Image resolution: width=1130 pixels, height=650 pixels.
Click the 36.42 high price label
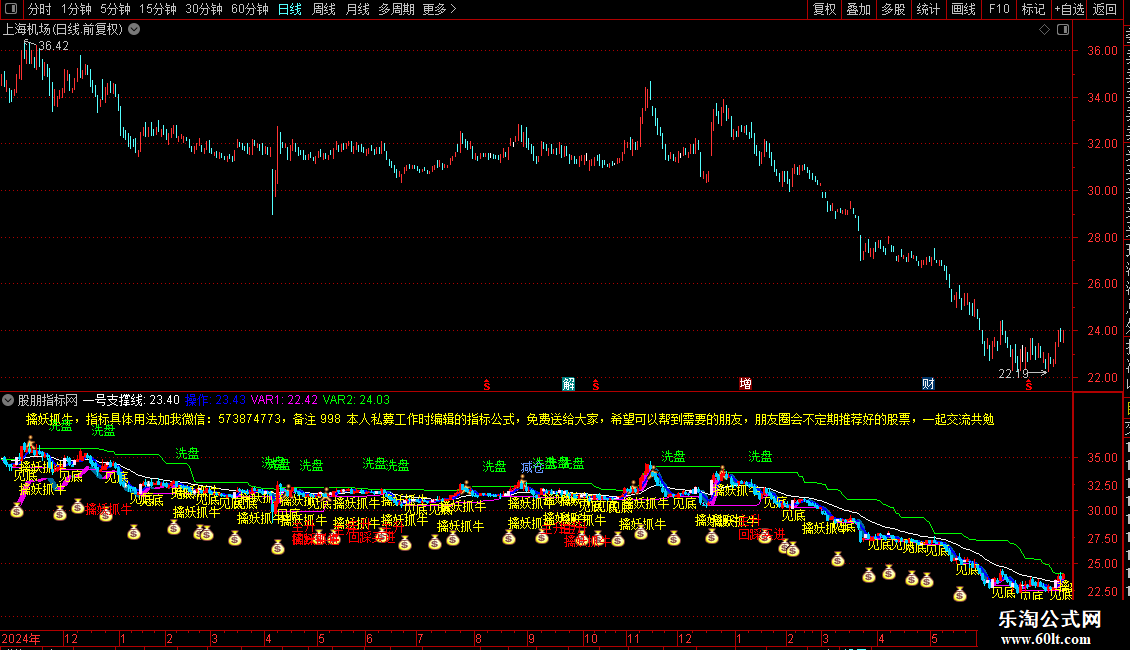tap(53, 46)
